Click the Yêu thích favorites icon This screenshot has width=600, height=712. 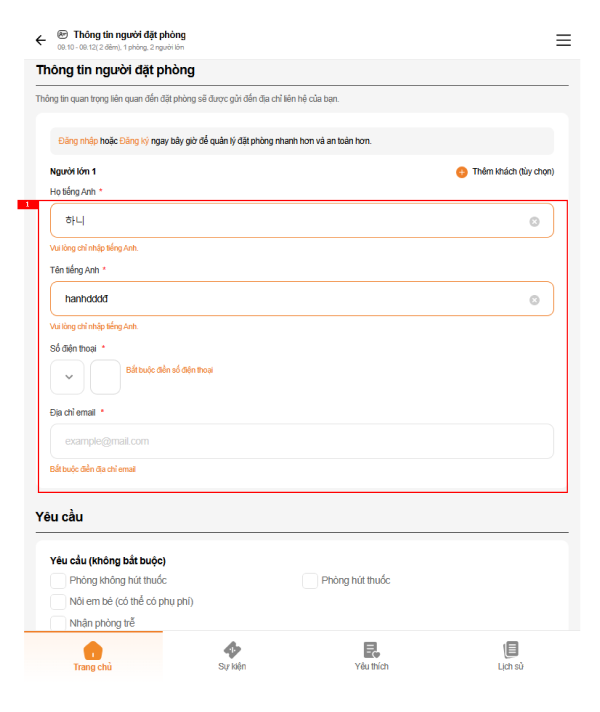pos(371,650)
